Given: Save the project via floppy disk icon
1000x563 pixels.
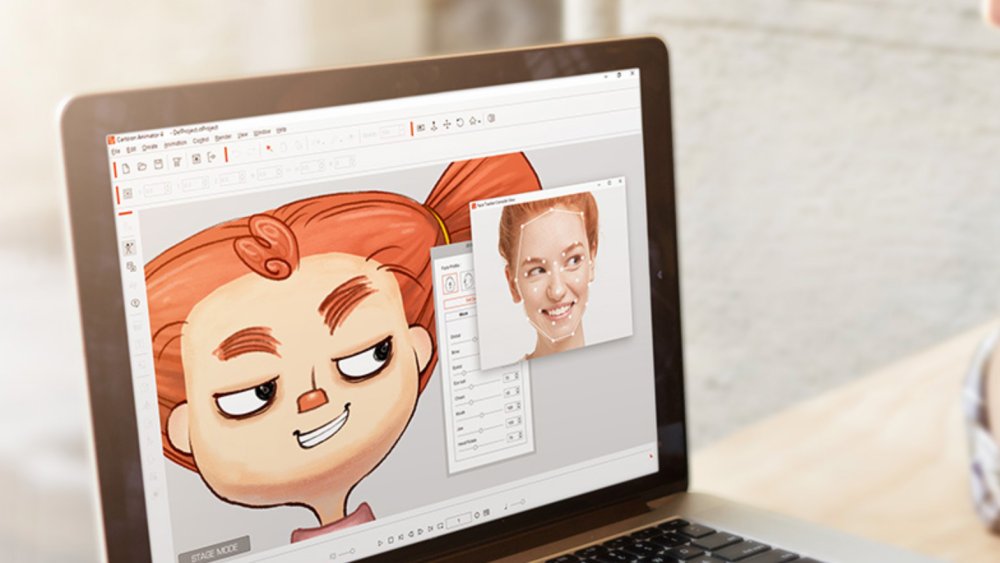Looking at the screenshot, I should coord(158,164).
